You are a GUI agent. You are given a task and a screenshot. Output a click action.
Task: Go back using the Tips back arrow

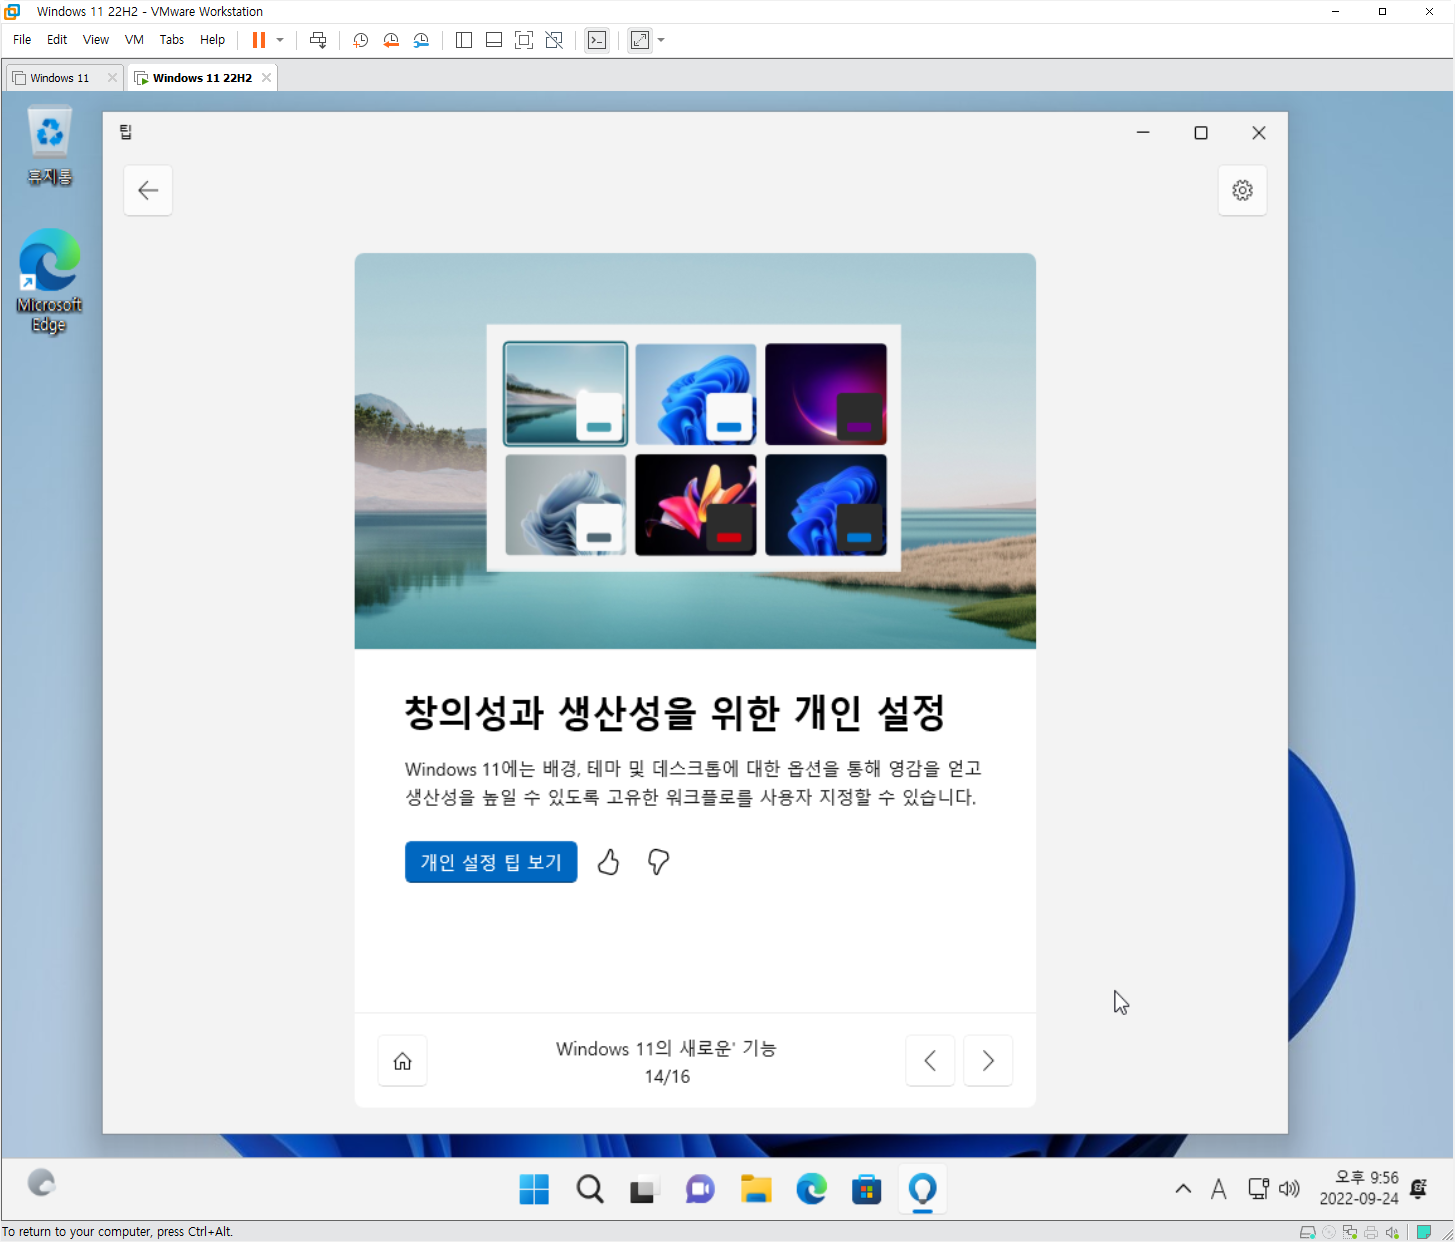(x=148, y=190)
